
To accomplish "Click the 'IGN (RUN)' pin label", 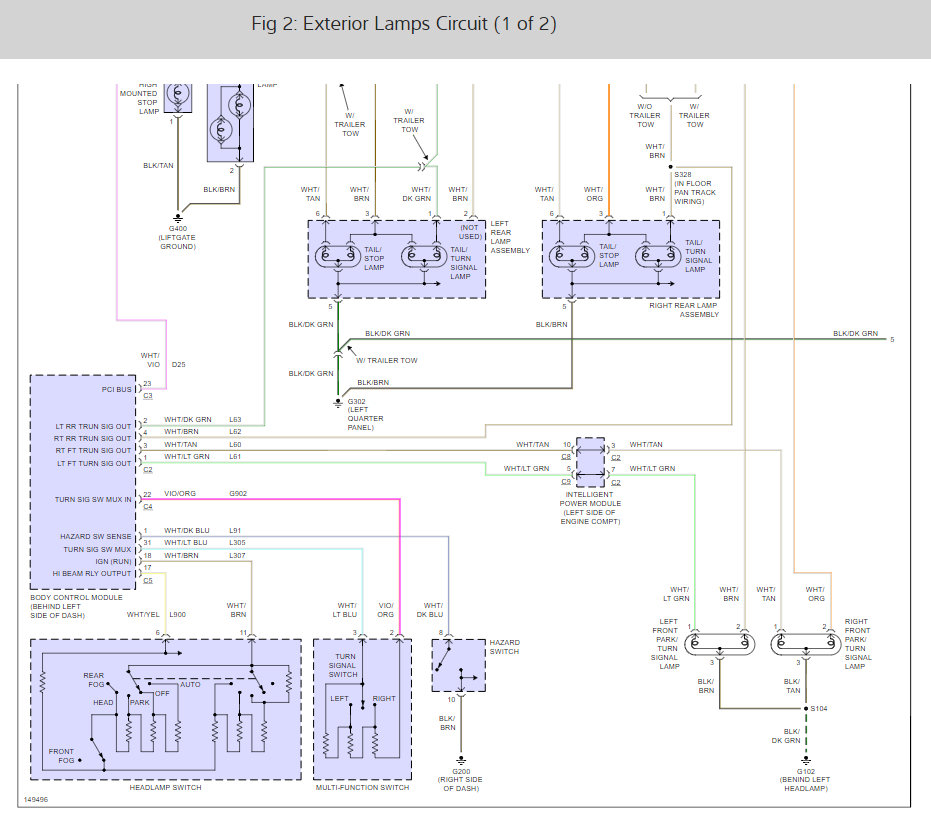I will click(x=113, y=561).
